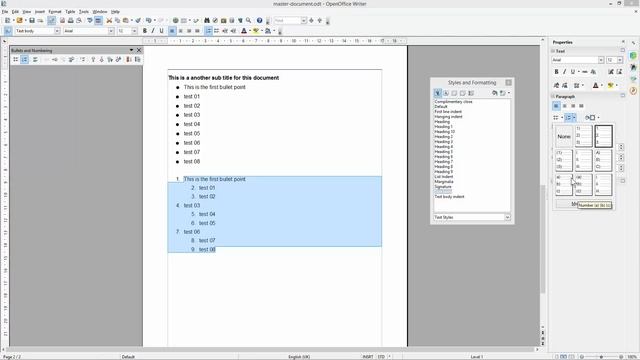Open the Format menu
The height and width of the screenshot is (360, 640).
(55, 12)
